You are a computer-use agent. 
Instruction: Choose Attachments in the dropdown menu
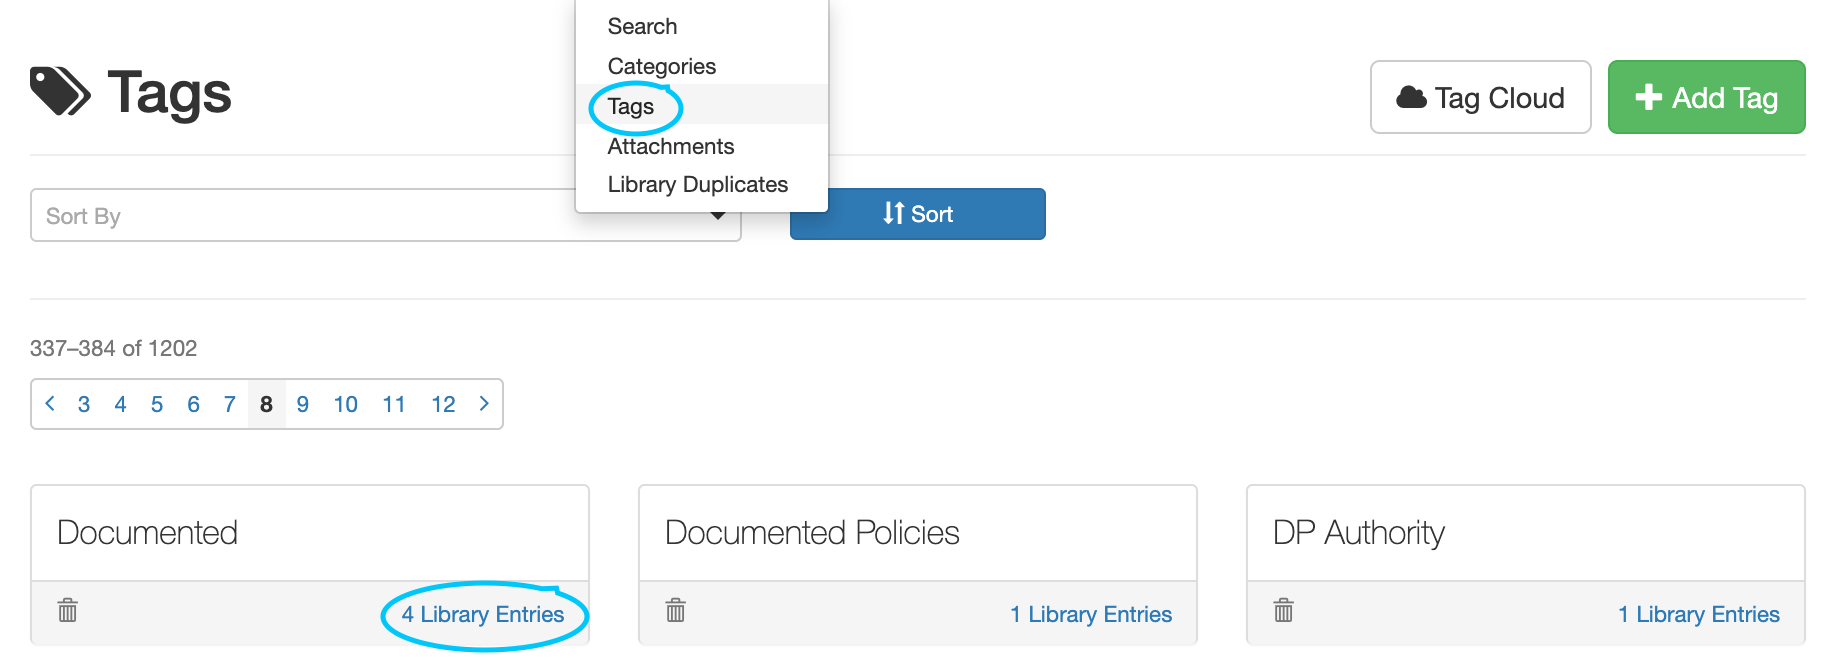tap(670, 146)
